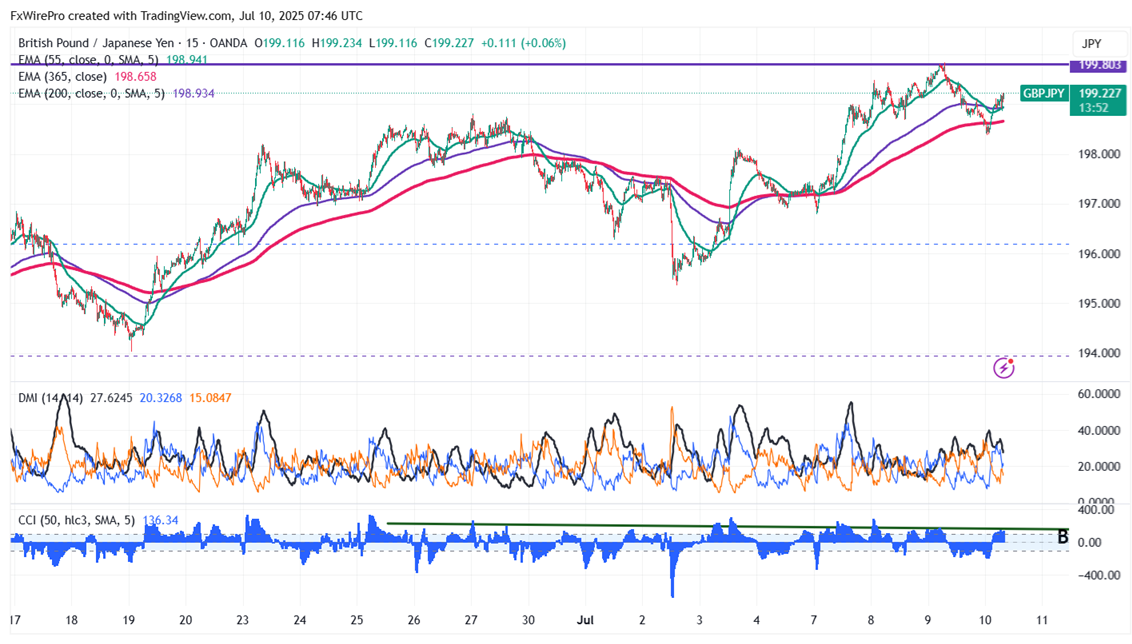The image size is (1132, 644).
Task: Select the 199.803 horizontal line price tag
Action: point(1099,65)
